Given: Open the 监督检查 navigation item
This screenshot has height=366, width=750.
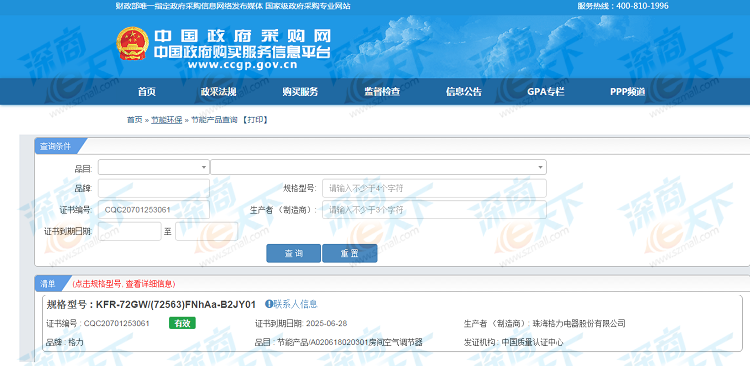Looking at the screenshot, I should coord(382,92).
